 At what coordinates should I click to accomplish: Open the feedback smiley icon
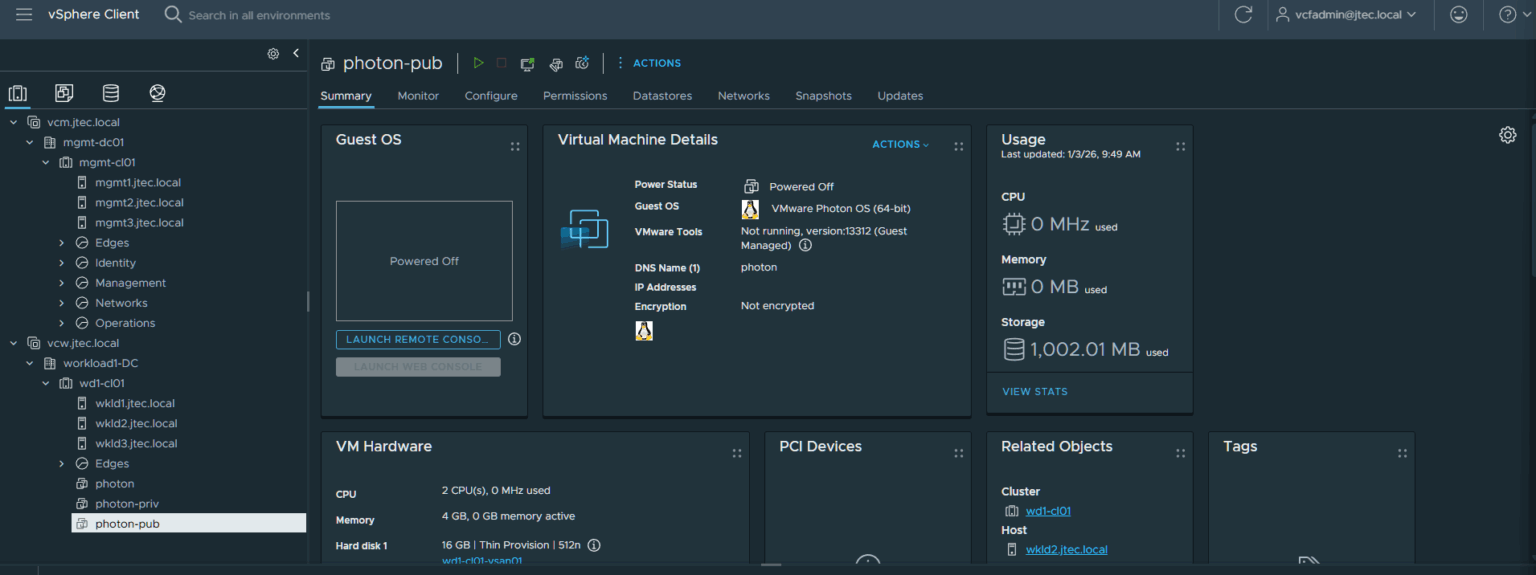(1459, 15)
